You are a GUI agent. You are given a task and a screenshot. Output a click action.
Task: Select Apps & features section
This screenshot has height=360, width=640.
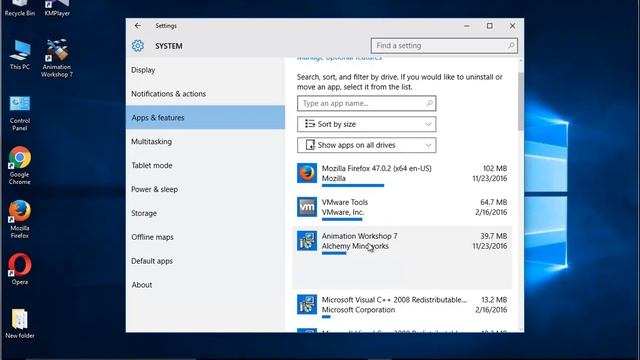pos(205,118)
